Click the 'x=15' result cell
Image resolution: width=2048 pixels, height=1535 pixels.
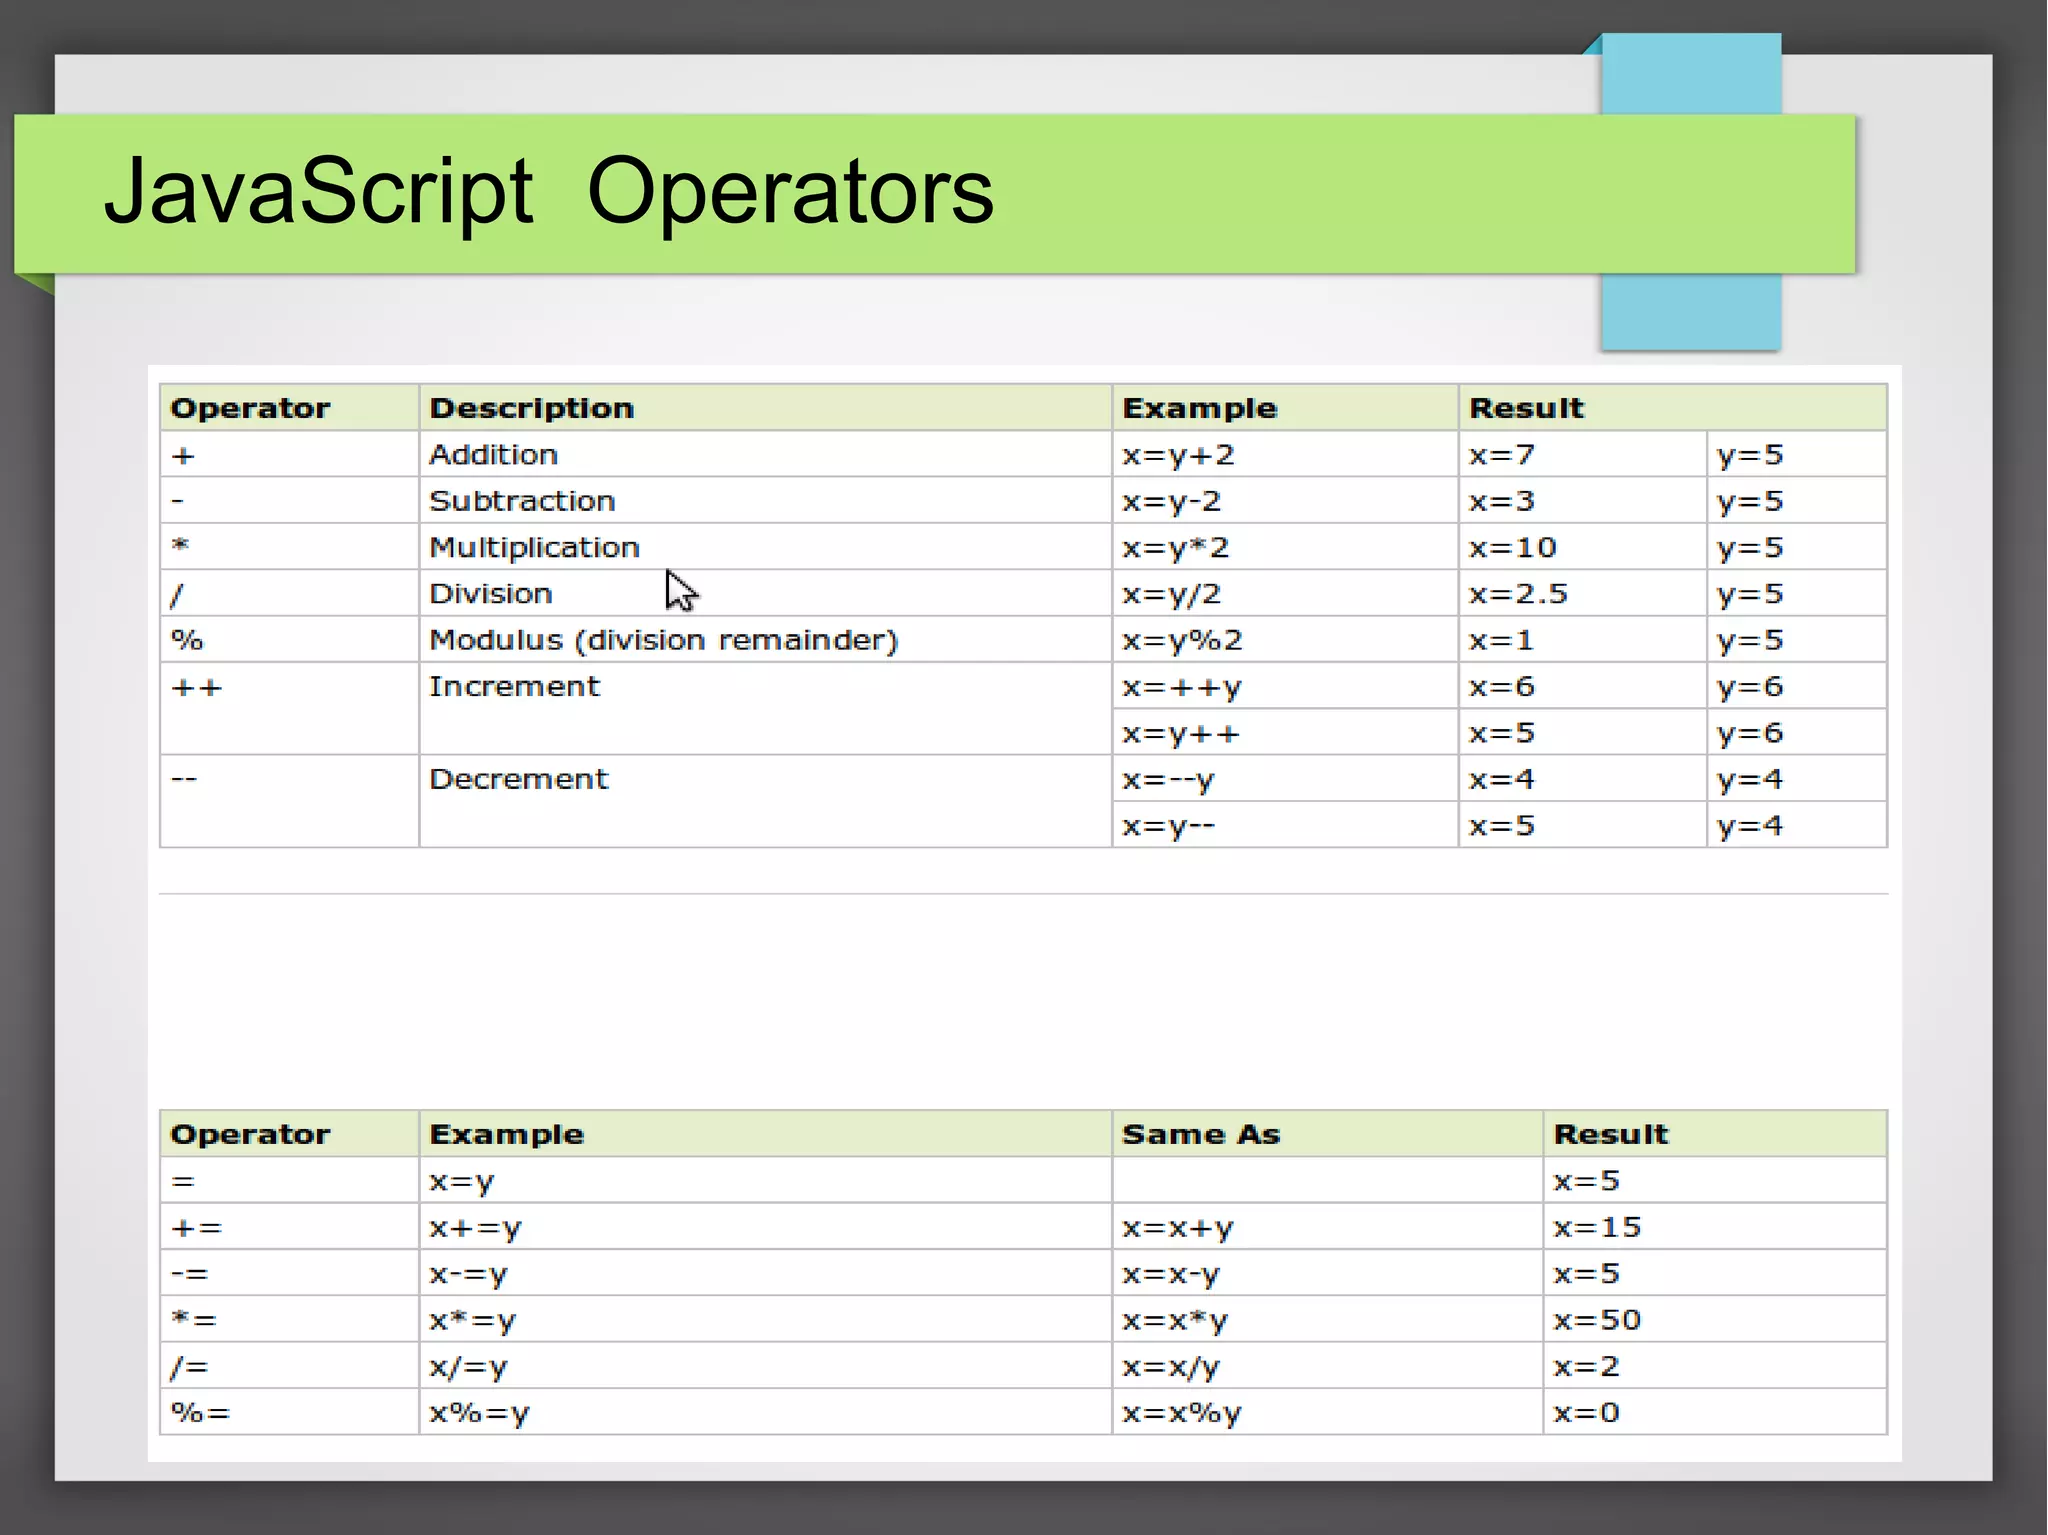tap(1715, 1226)
